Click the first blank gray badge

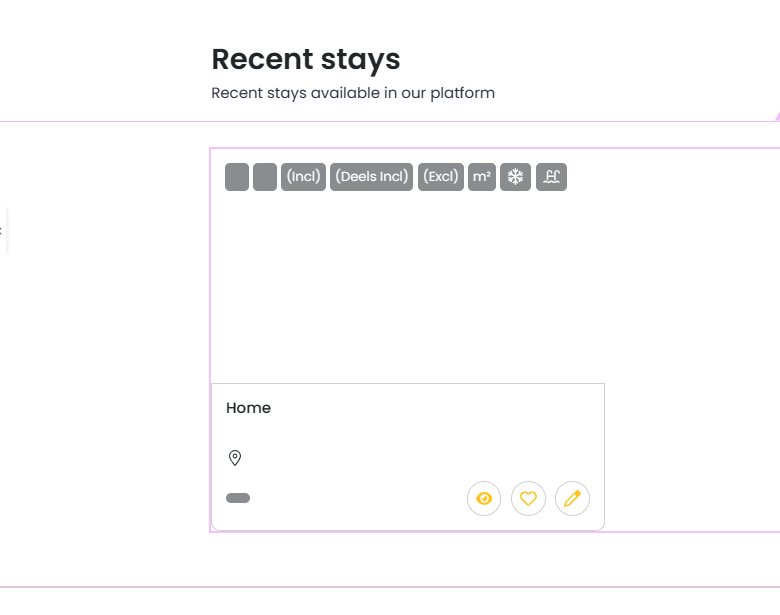237,177
